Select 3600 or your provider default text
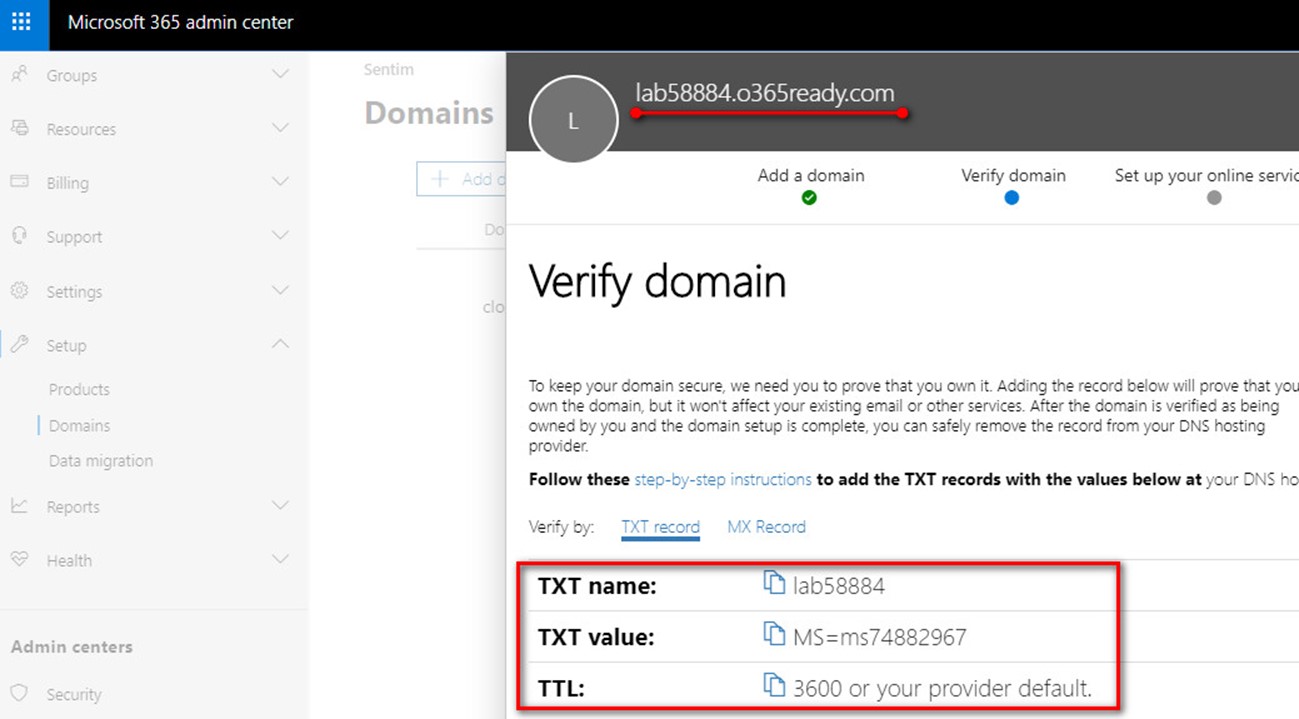Viewport: 1299px width, 719px height. click(942, 688)
